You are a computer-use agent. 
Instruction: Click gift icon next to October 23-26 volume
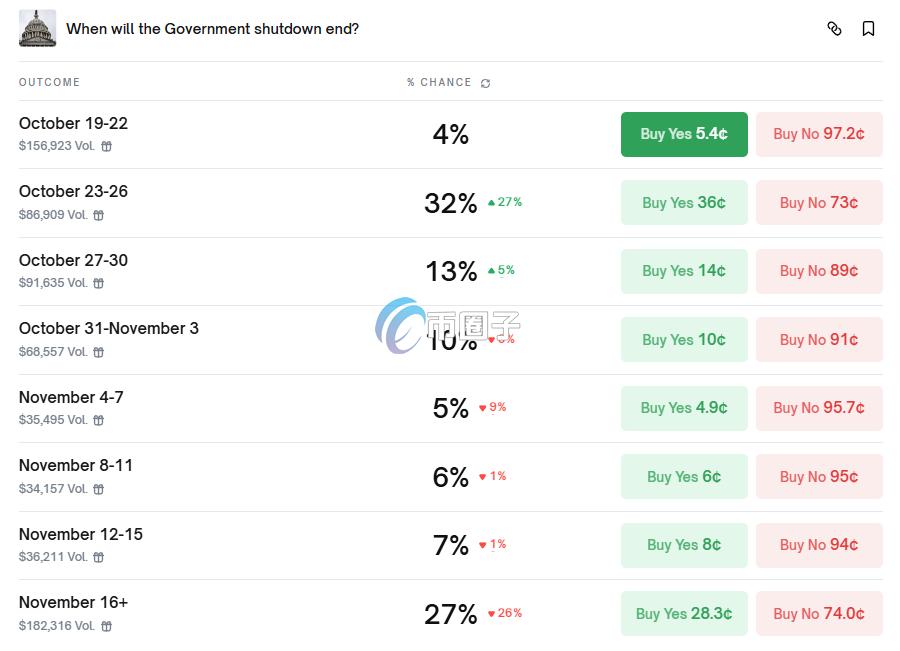99,215
